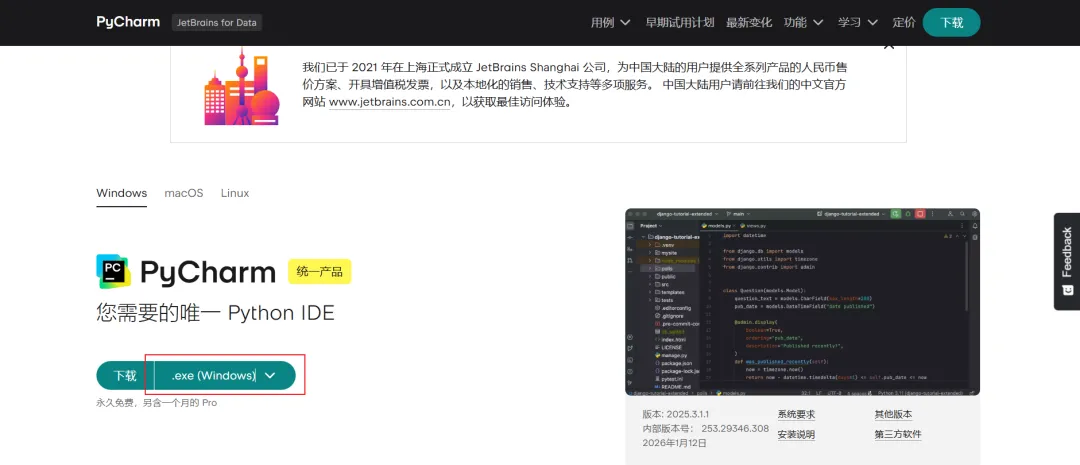The image size is (1080, 465).
Task: Click the release date 2026年1月12日
Action: click(x=674, y=443)
